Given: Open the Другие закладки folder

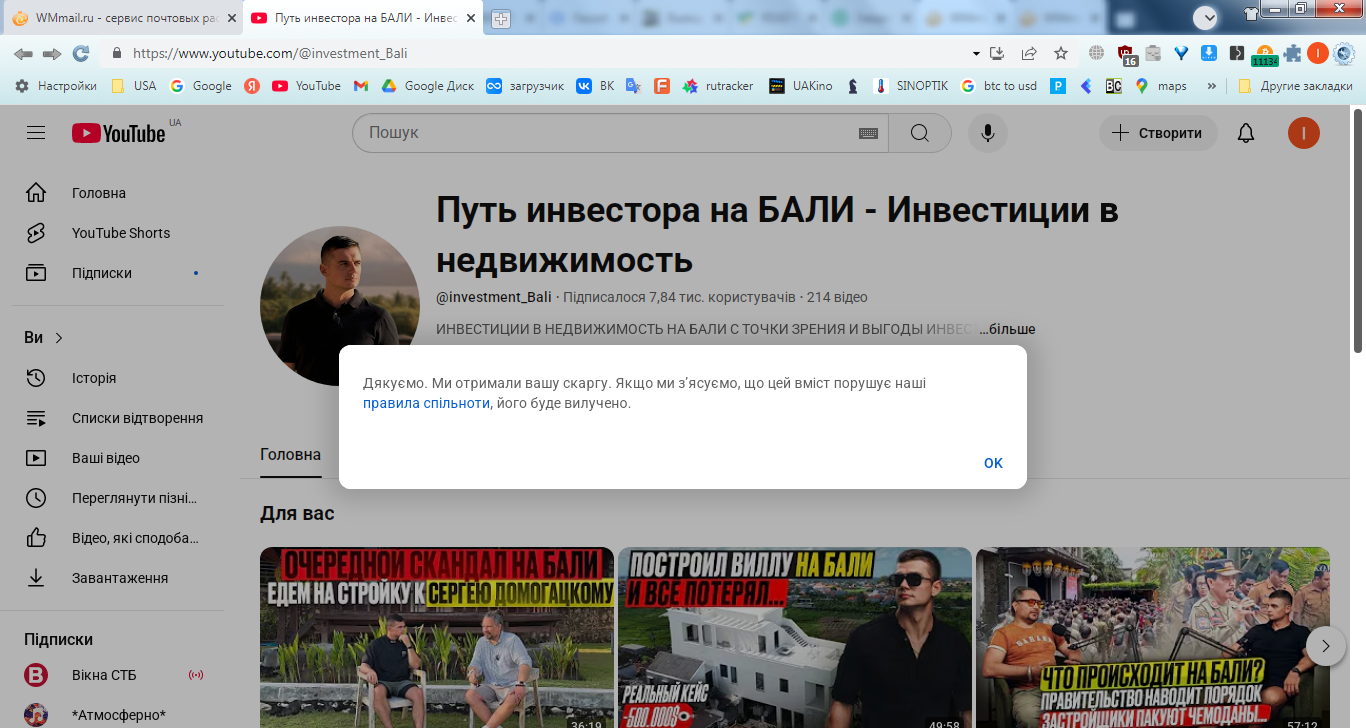Looking at the screenshot, I should coord(1295,86).
